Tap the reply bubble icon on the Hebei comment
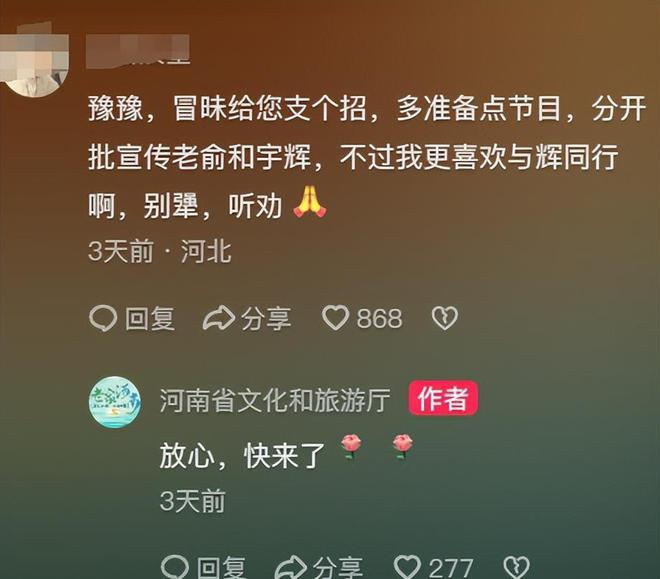The height and width of the screenshot is (579, 660). (x=103, y=318)
